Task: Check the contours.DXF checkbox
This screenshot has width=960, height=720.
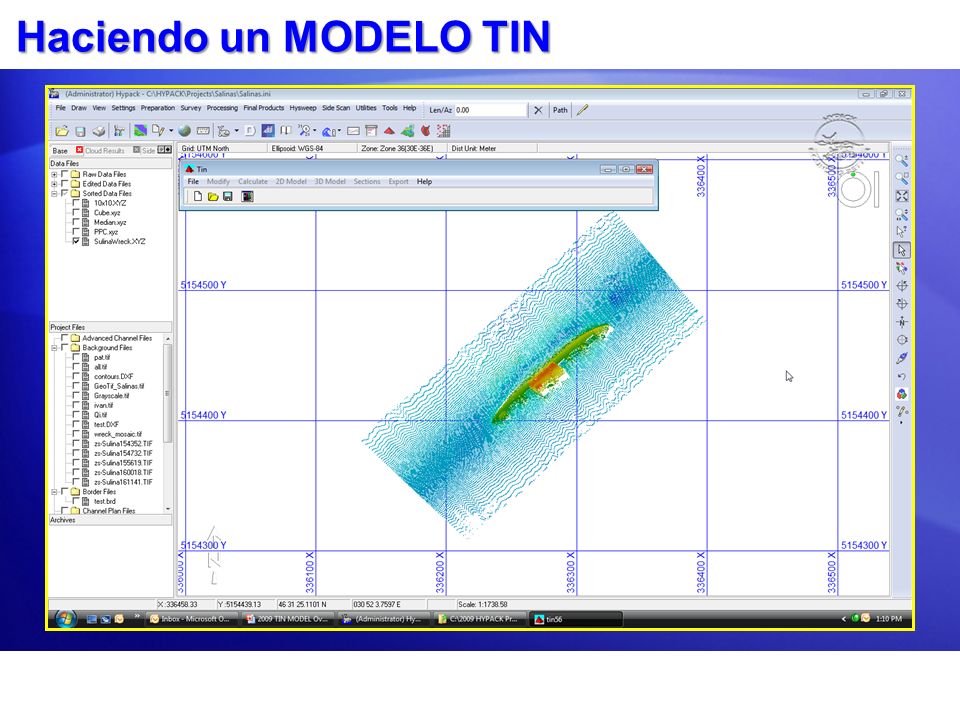Action: click(76, 377)
